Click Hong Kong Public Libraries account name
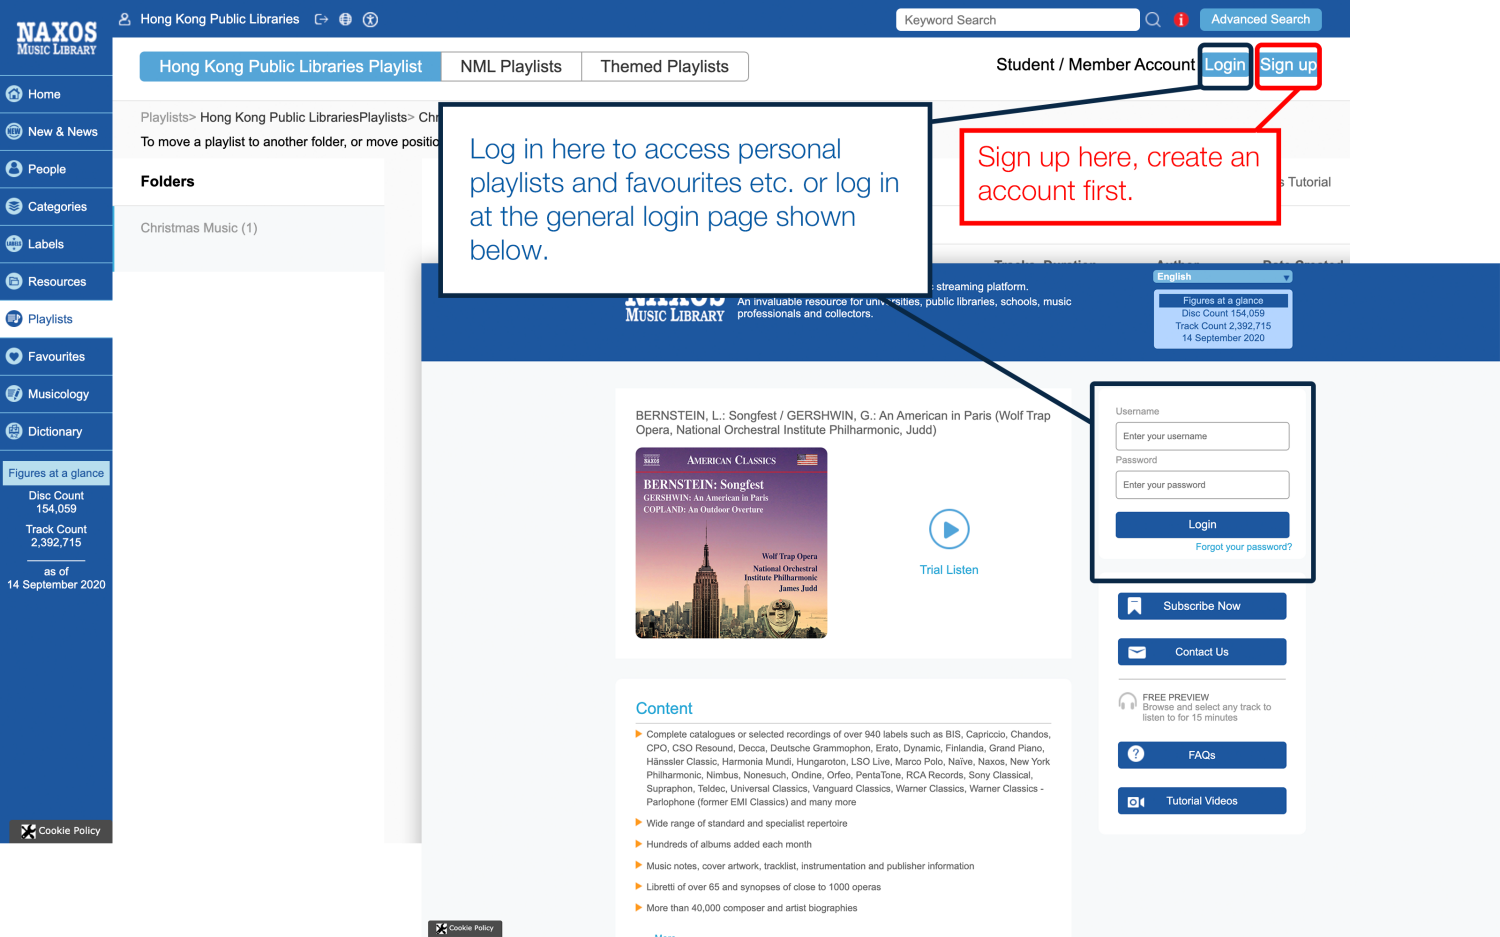This screenshot has width=1500, height=937. point(219,19)
